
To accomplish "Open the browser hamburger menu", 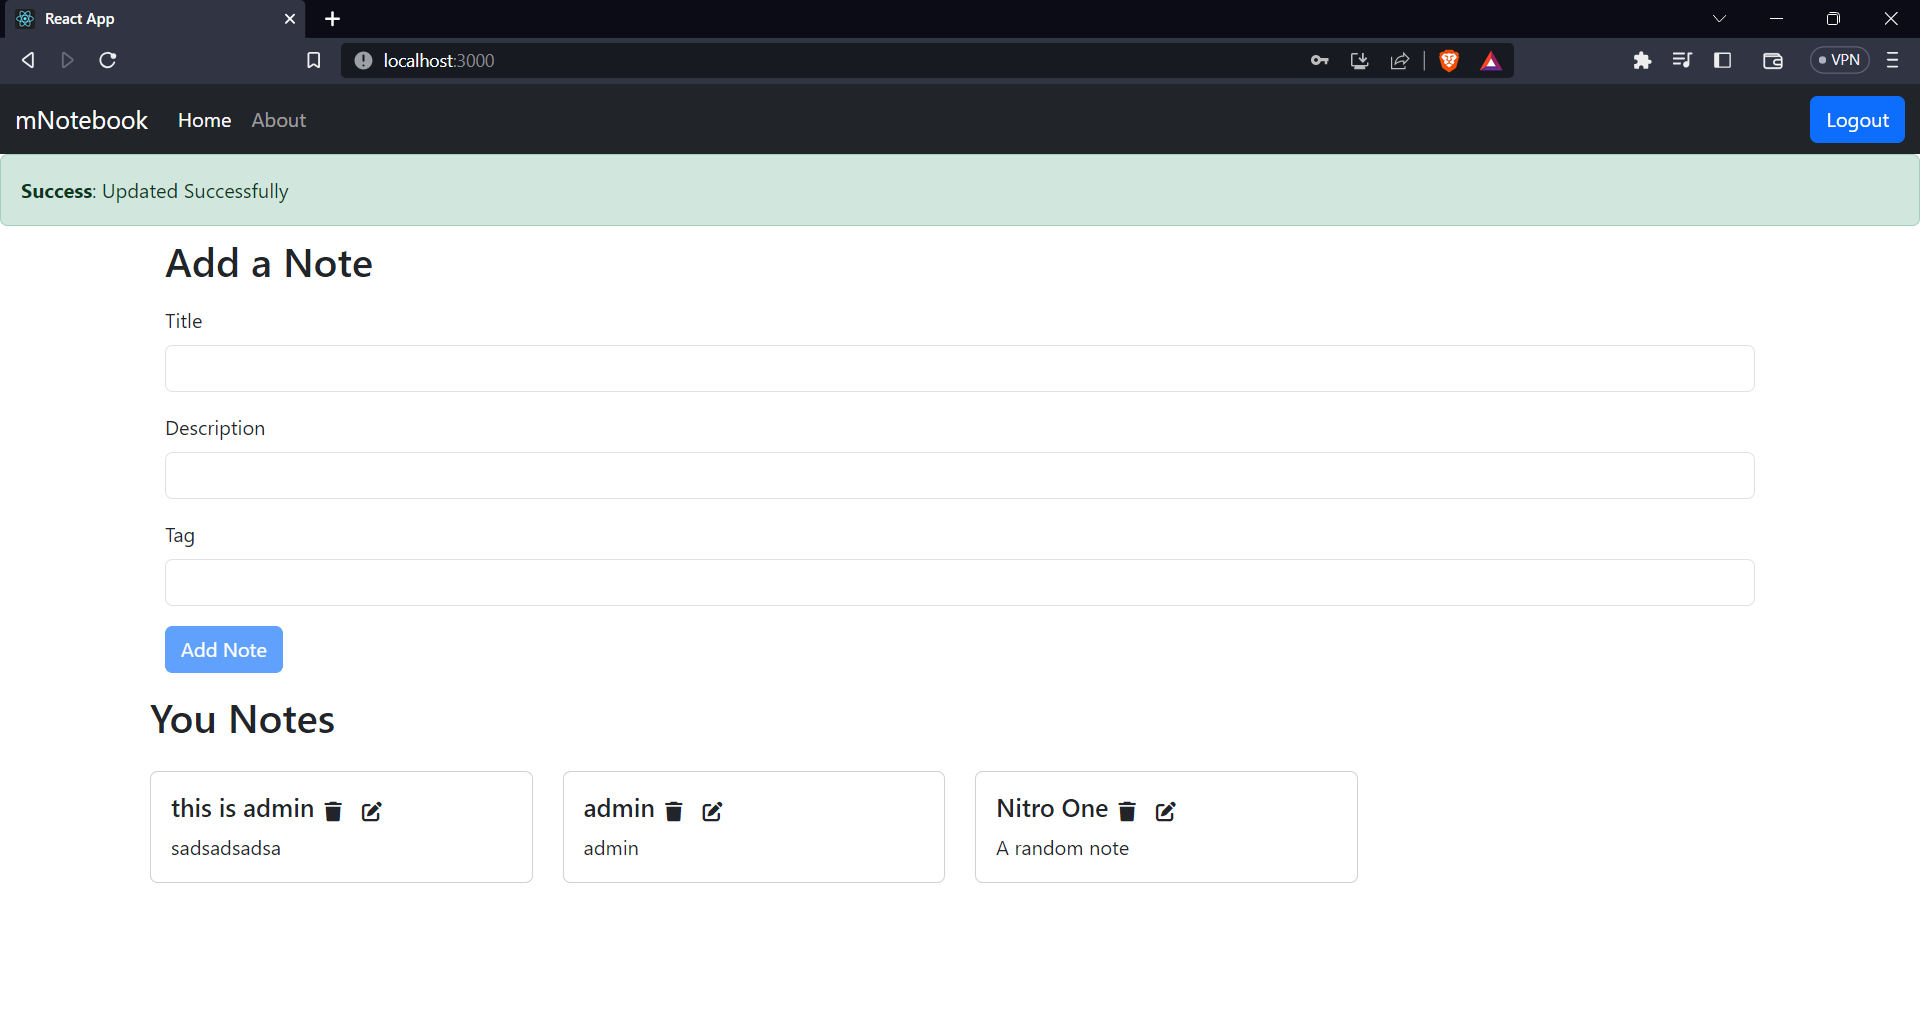I will [1893, 60].
